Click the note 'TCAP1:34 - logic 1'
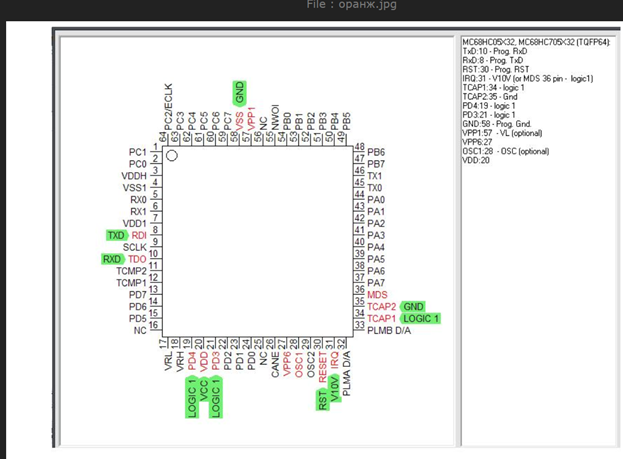623x459 pixels. point(493,87)
